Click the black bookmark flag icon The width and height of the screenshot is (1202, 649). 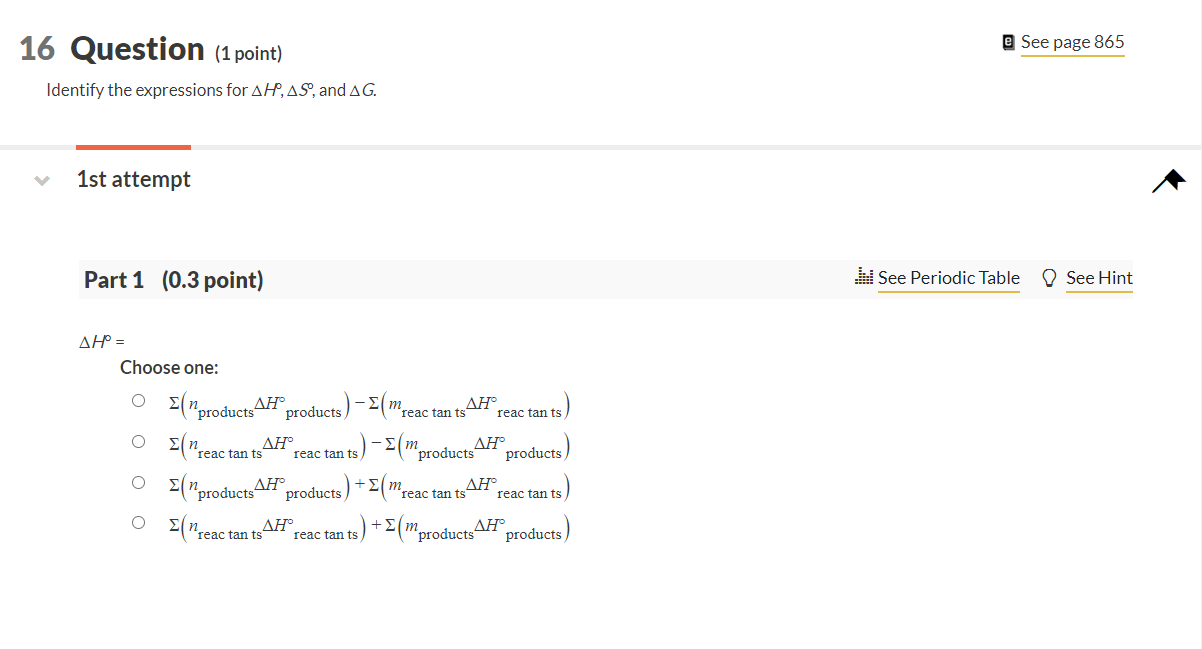tap(1168, 179)
